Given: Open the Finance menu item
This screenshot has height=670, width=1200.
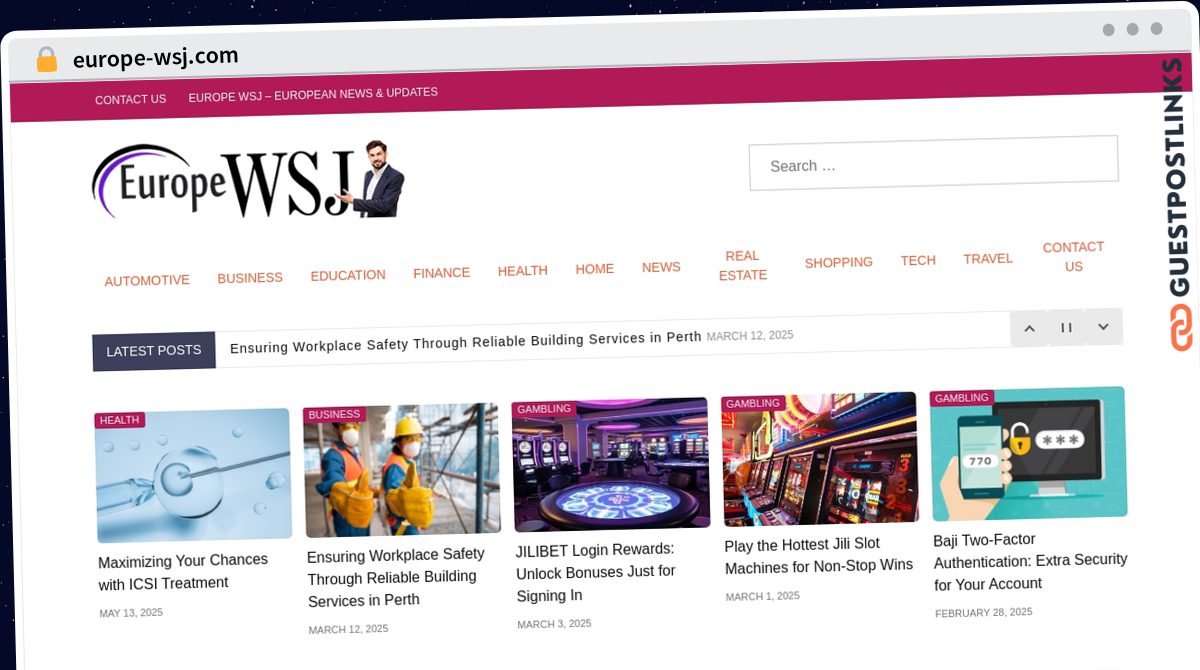Looking at the screenshot, I should point(442,273).
